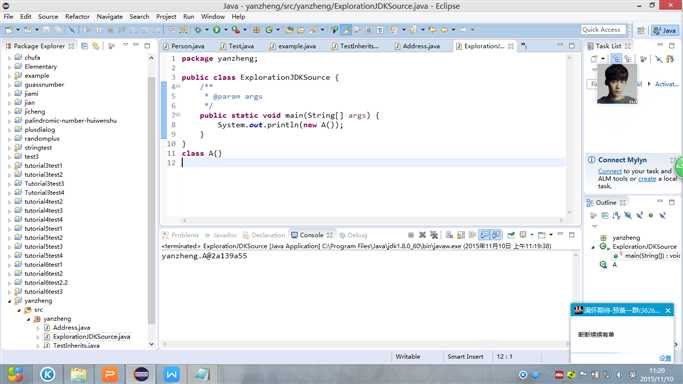Switch to Person.java editor tab
Viewport: 683px width, 384px height.
click(183, 46)
